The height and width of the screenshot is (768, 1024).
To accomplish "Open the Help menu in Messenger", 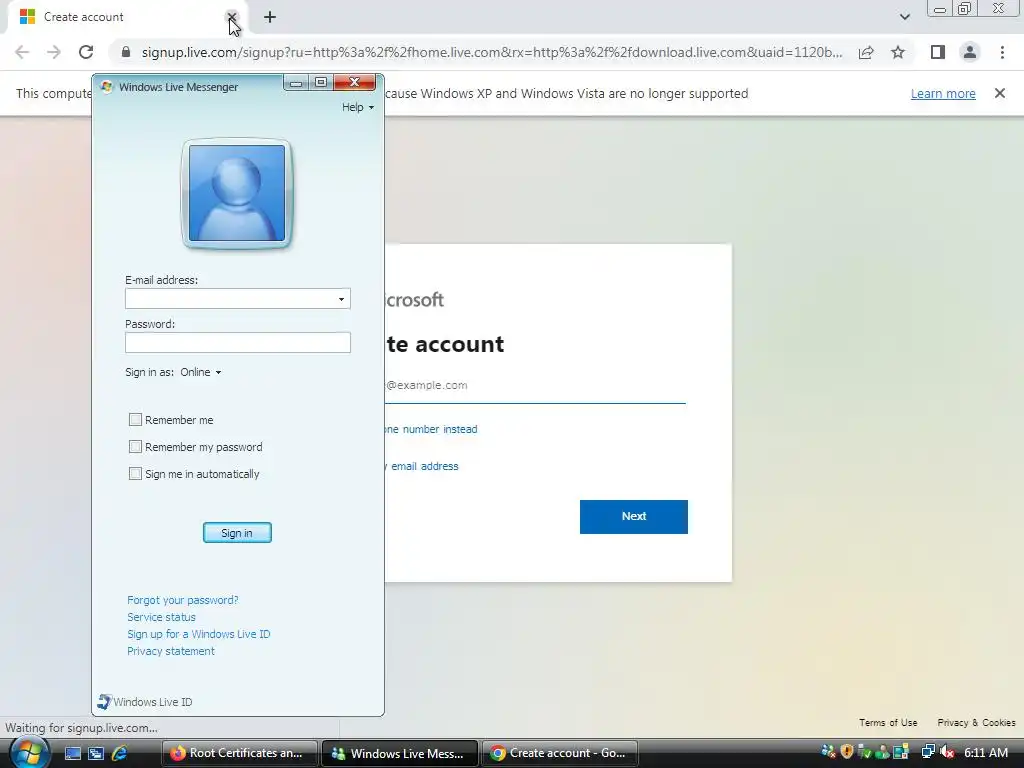I will coord(358,107).
